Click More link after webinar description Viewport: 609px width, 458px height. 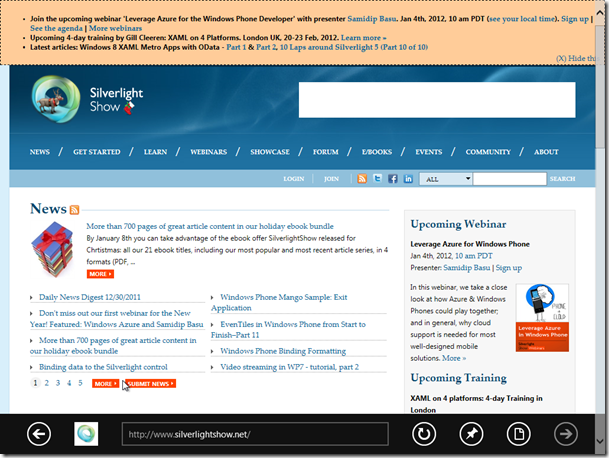pos(454,358)
